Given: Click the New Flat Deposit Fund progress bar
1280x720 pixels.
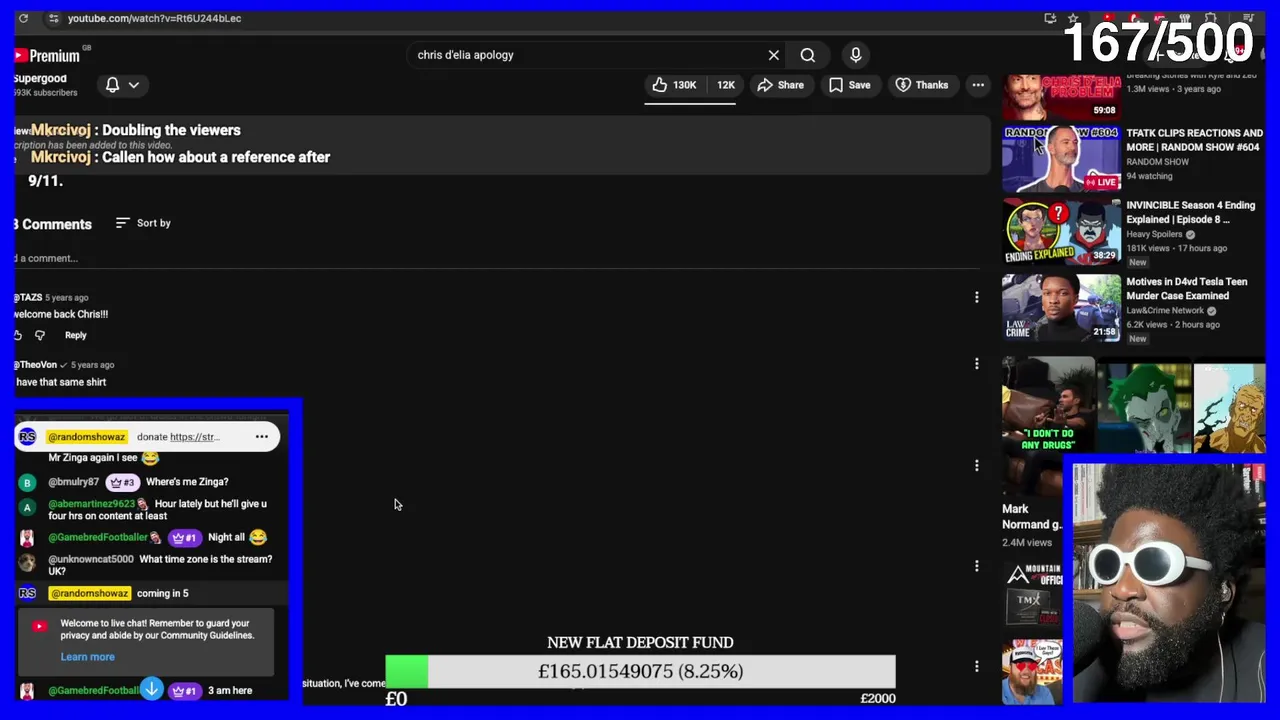Looking at the screenshot, I should (640, 671).
